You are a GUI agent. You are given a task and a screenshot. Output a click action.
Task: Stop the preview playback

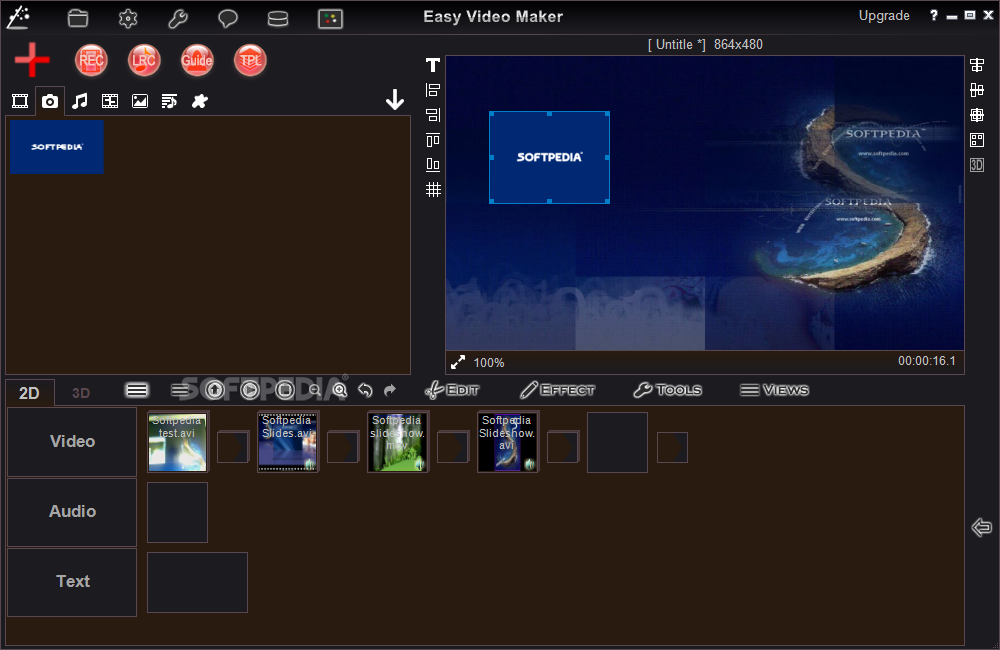285,390
